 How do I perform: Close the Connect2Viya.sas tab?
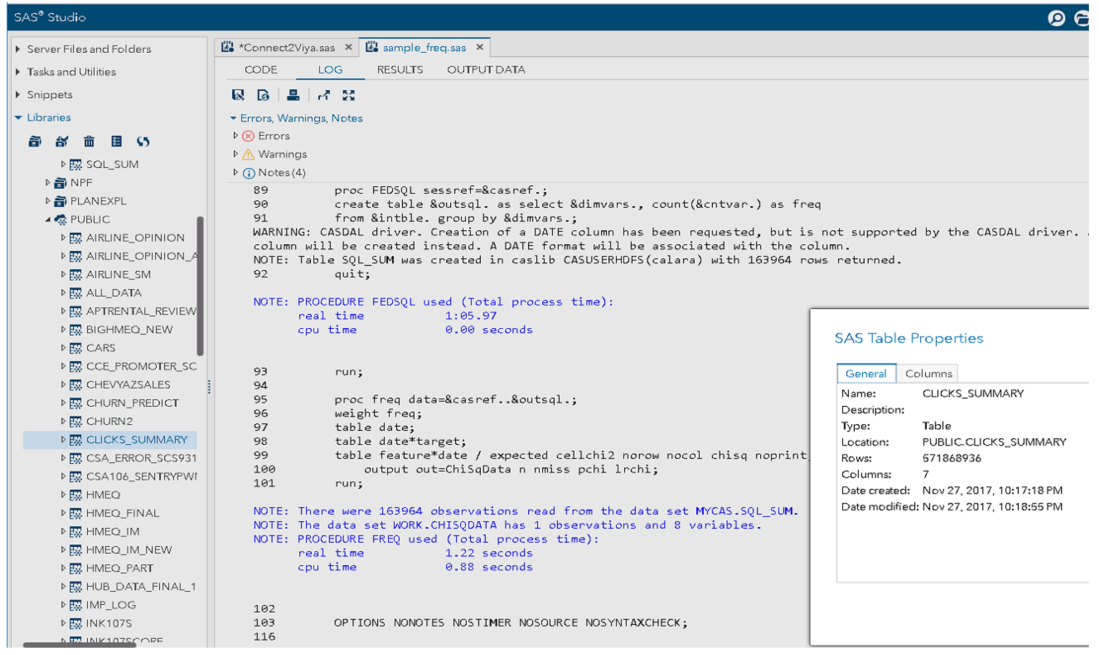click(348, 48)
